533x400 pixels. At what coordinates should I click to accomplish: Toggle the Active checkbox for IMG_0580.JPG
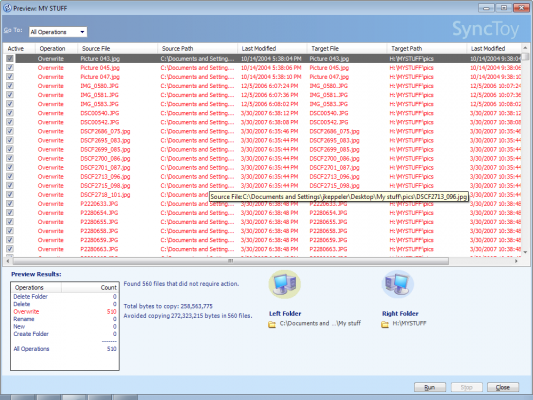coord(10,86)
